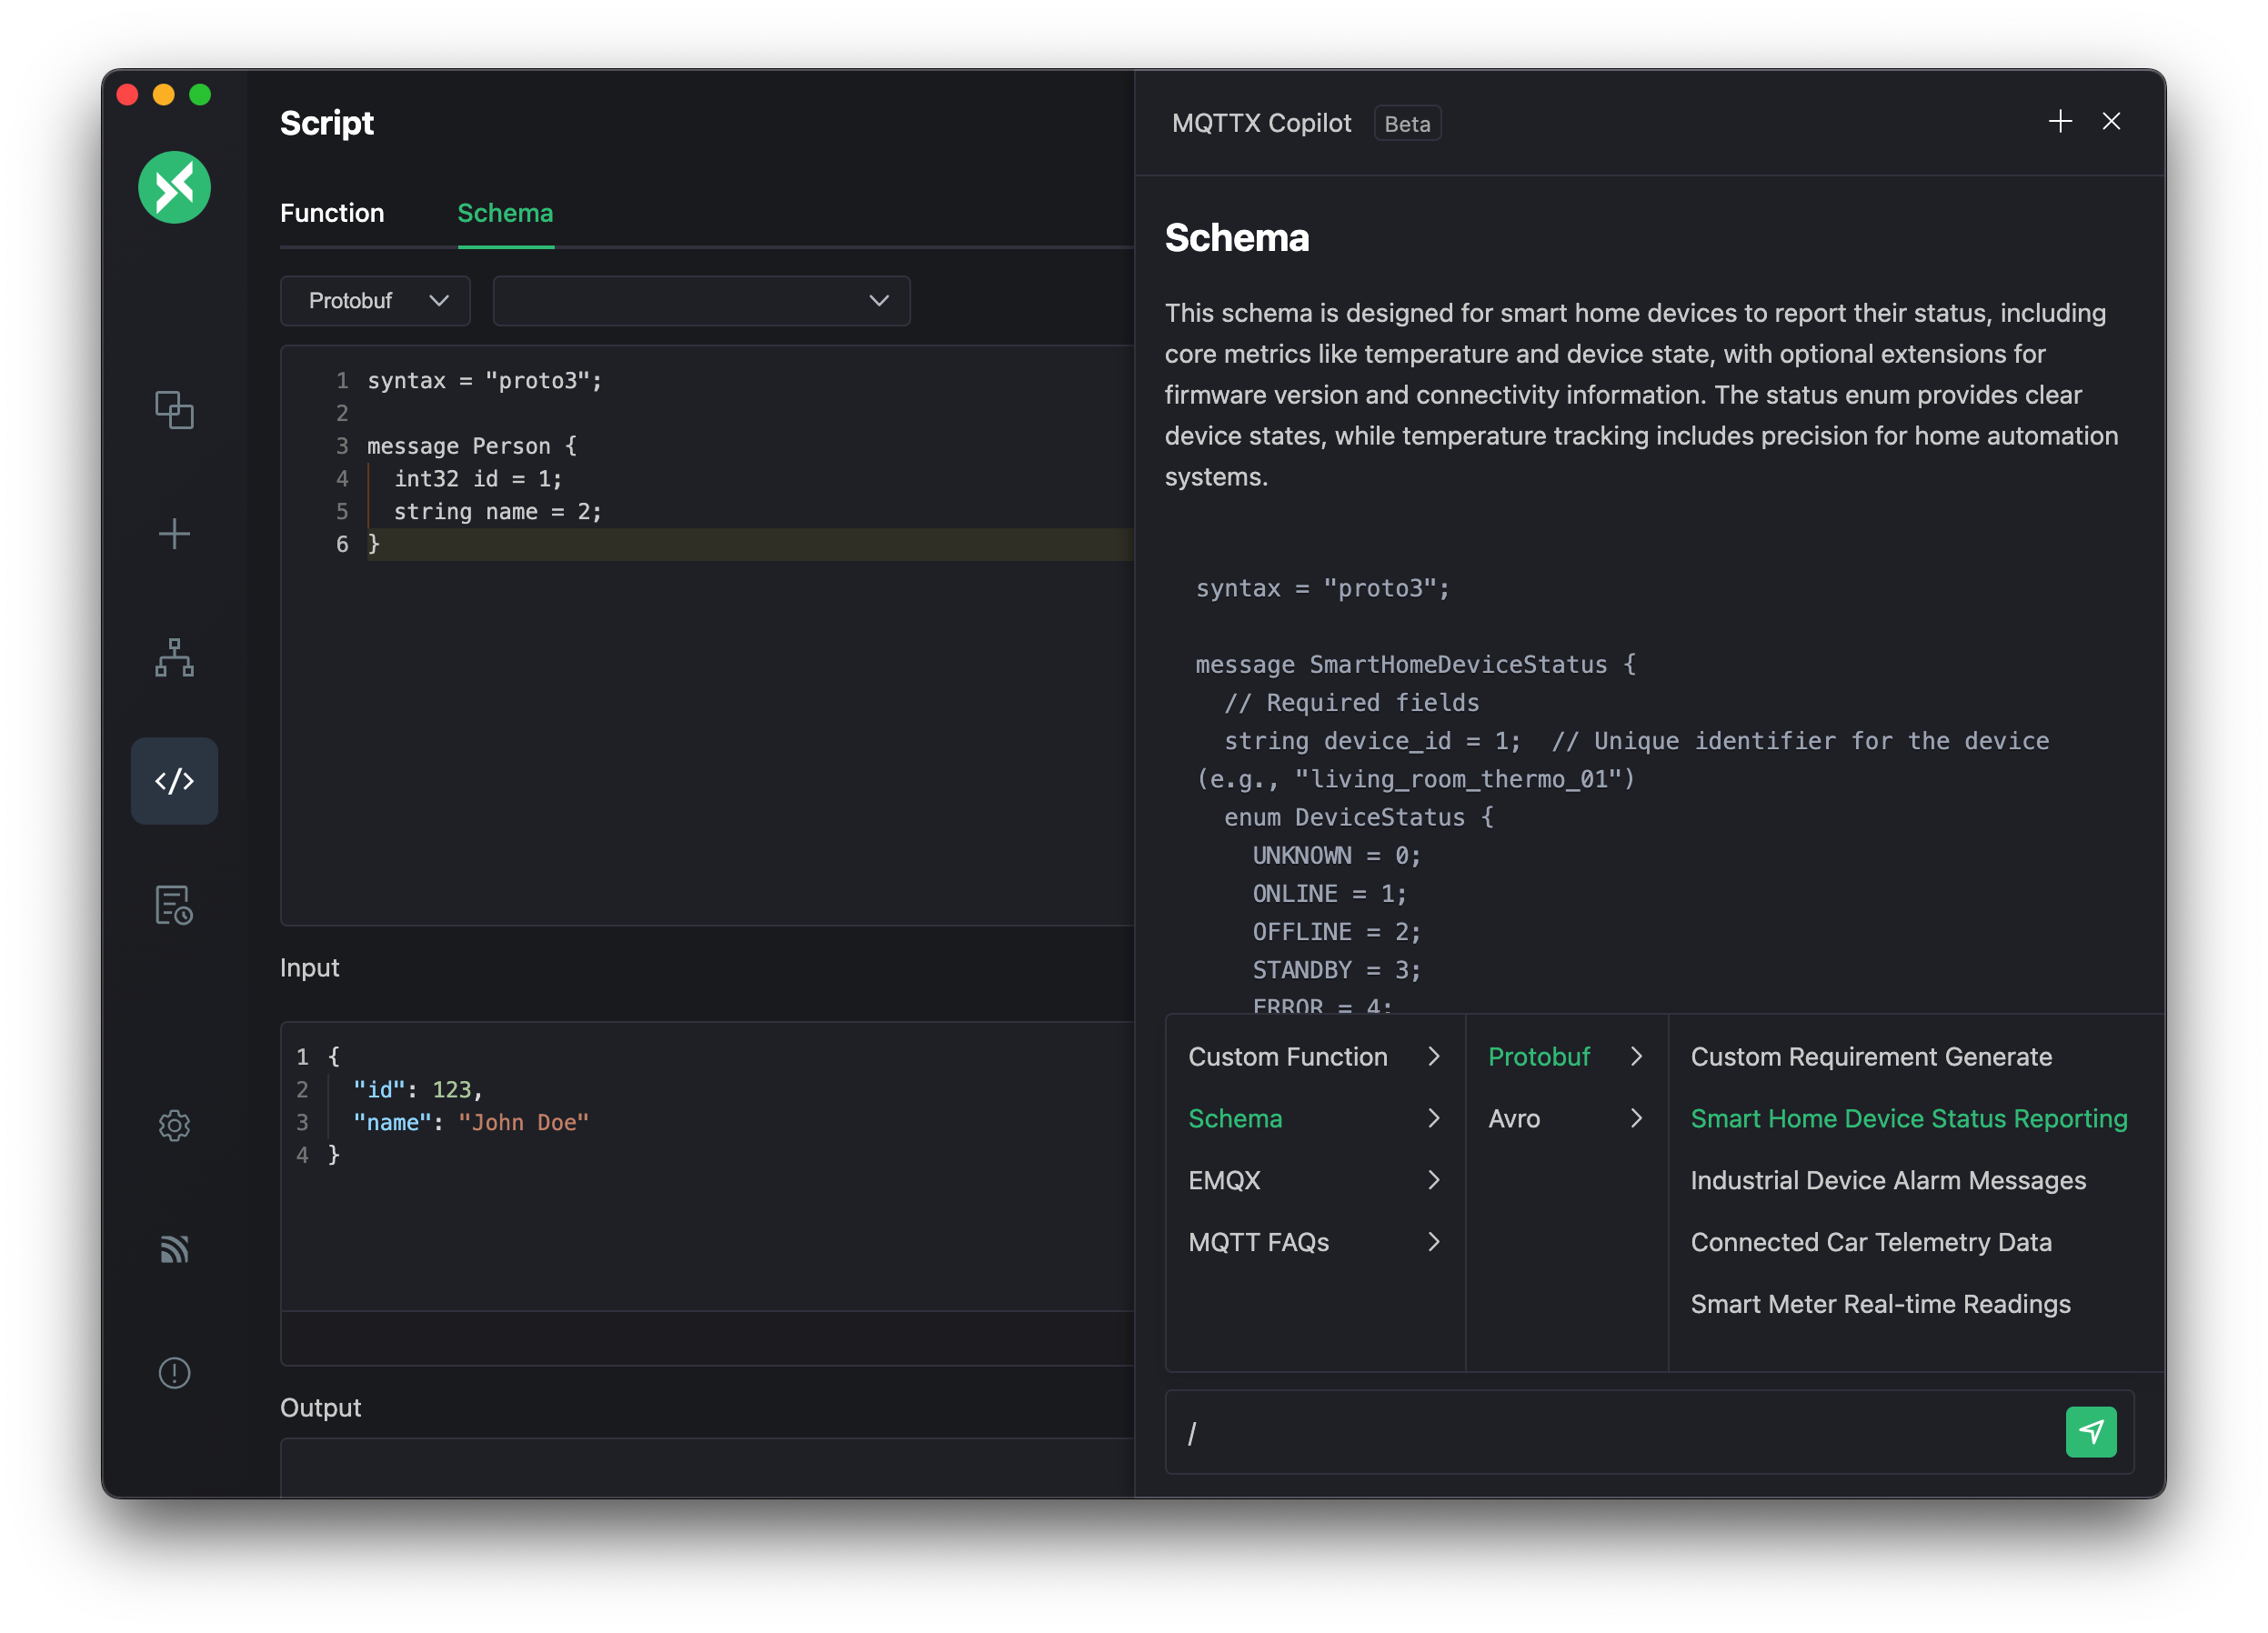Choose Industrial Device Alarm Messages preset
This screenshot has width=2268, height=1633.
[x=1887, y=1181]
